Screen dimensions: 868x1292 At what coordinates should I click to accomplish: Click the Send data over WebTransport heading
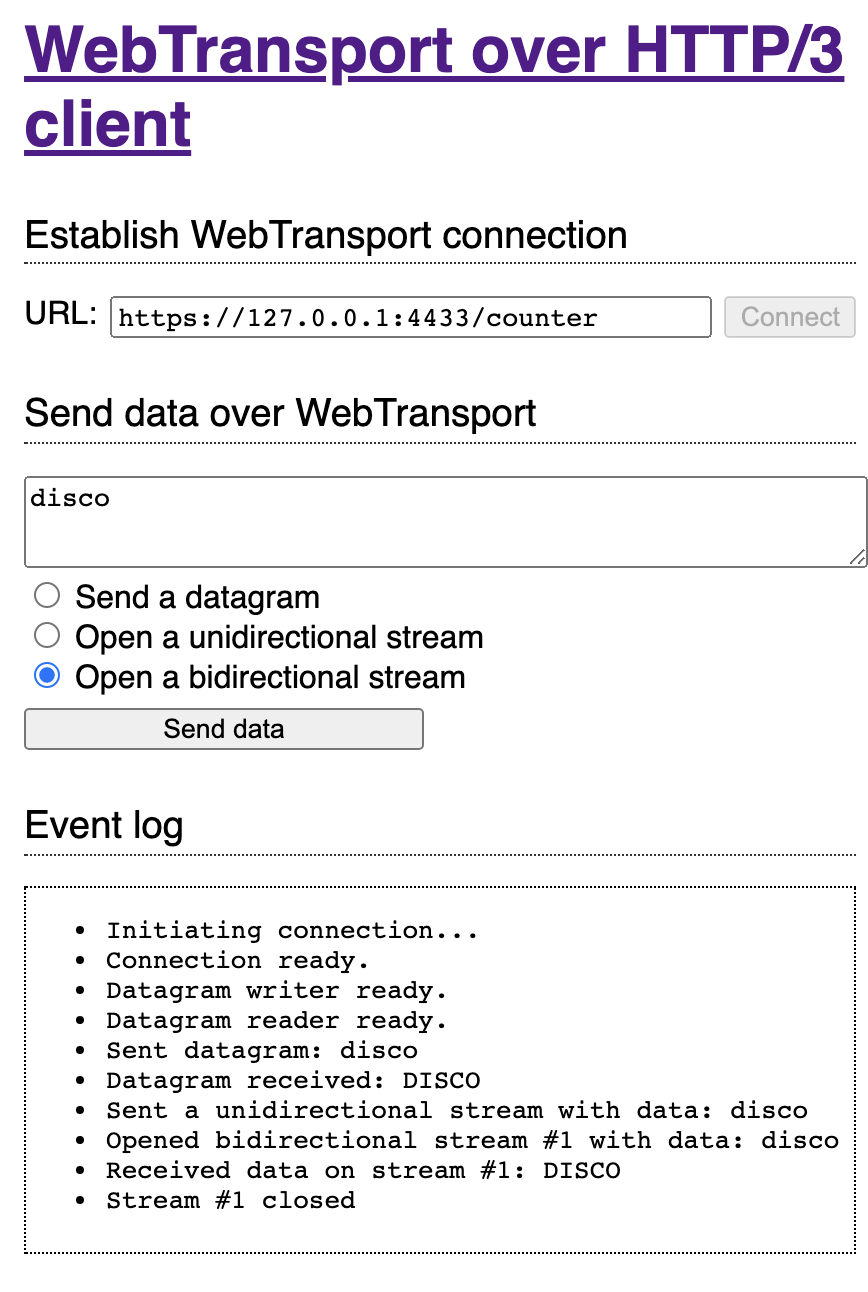279,413
